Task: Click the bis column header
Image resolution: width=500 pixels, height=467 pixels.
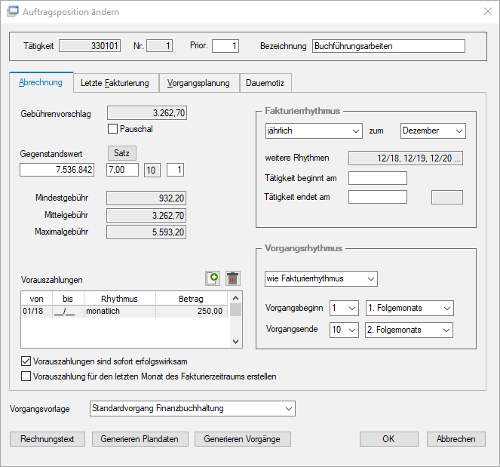Action: point(68,299)
